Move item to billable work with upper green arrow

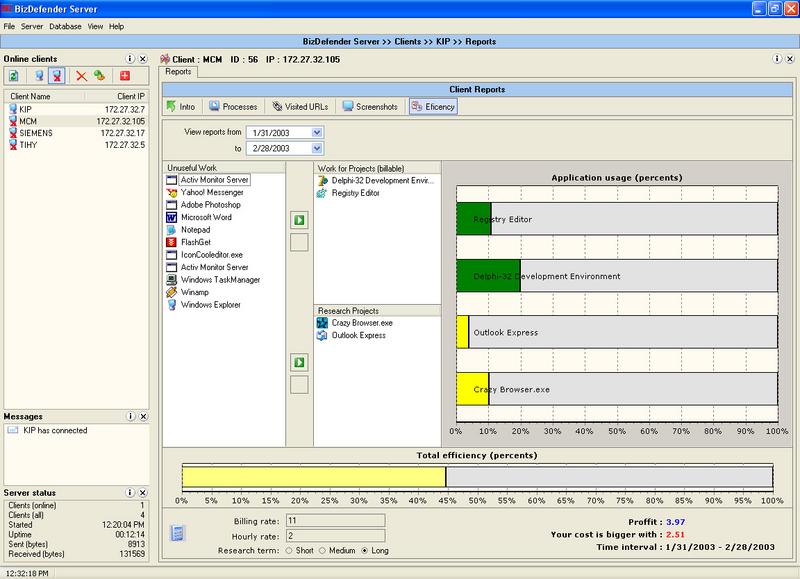coord(299,220)
